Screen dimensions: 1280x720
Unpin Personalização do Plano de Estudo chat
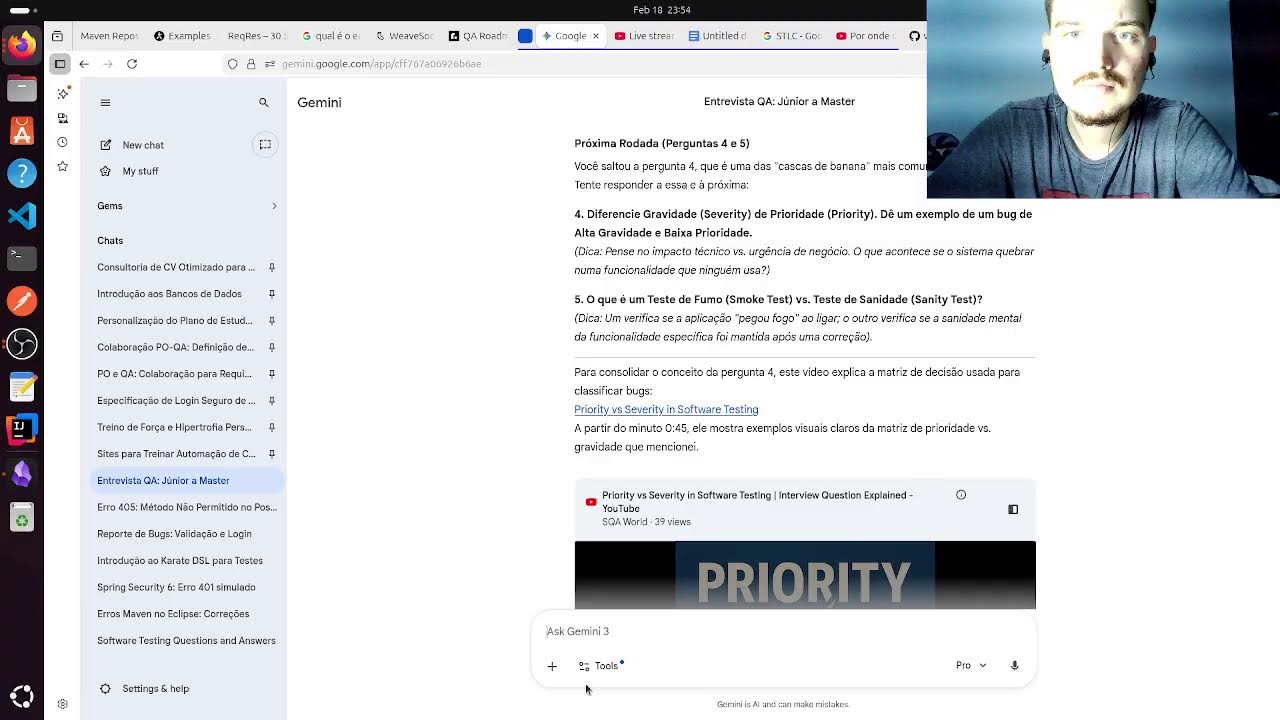[272, 320]
